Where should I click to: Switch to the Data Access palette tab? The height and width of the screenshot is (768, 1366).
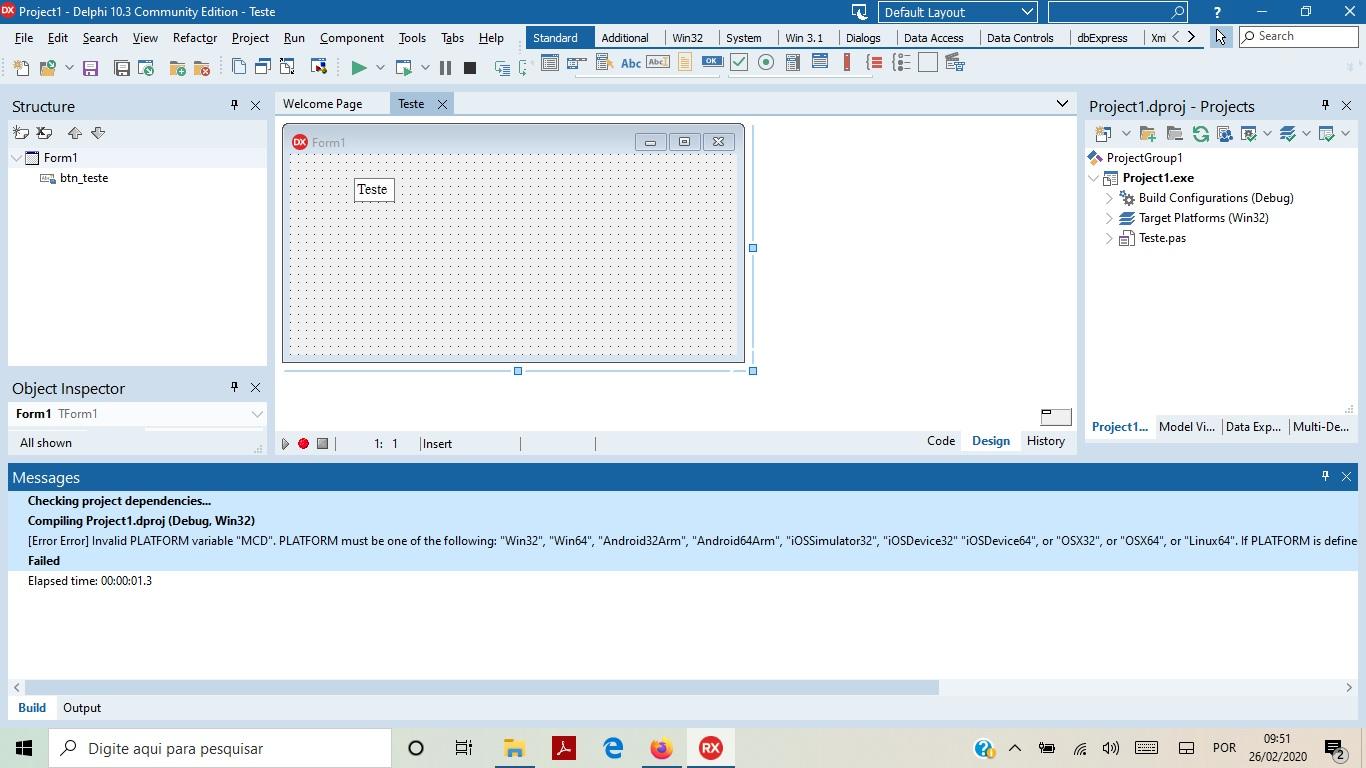(x=933, y=38)
